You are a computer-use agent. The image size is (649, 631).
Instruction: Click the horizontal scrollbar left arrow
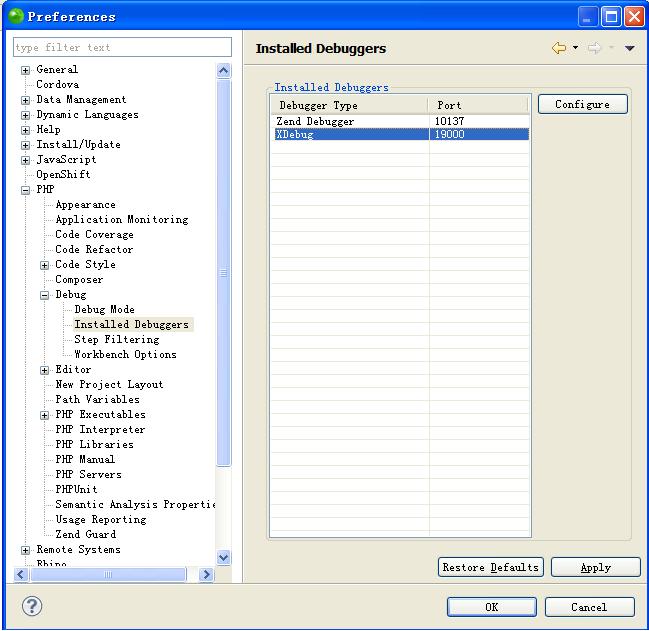[x=21, y=575]
